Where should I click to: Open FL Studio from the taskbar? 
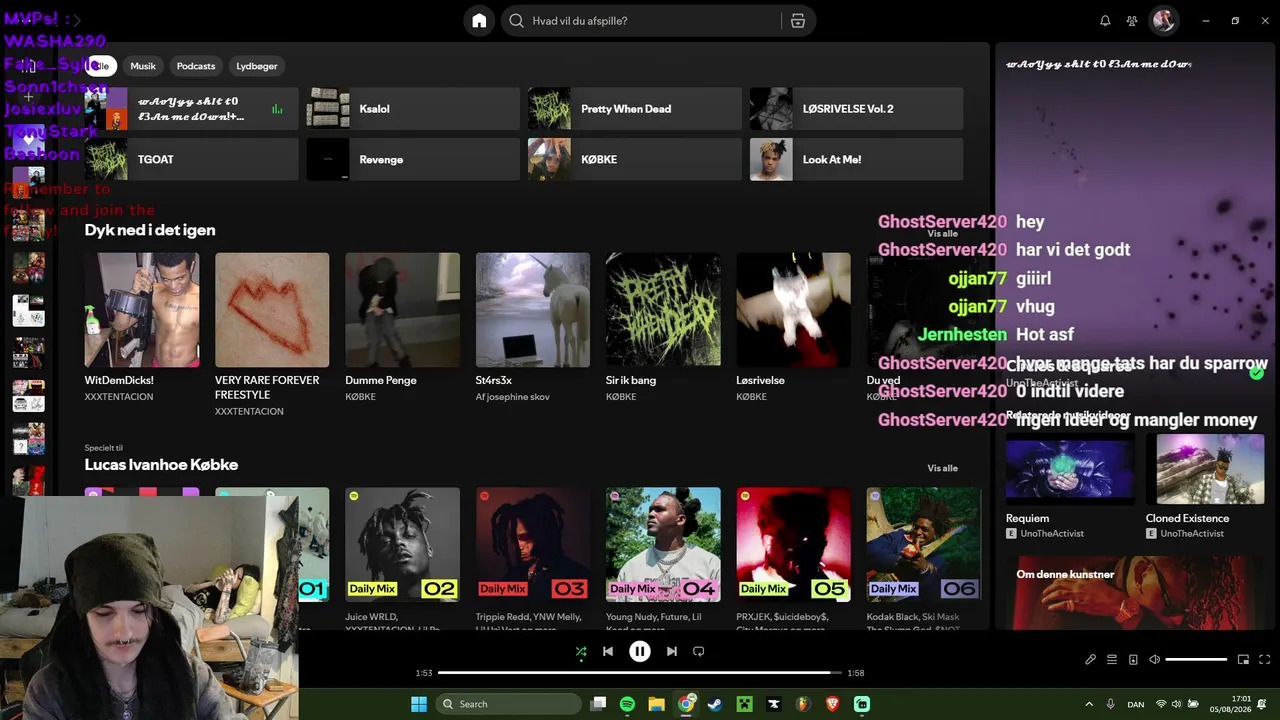803,704
